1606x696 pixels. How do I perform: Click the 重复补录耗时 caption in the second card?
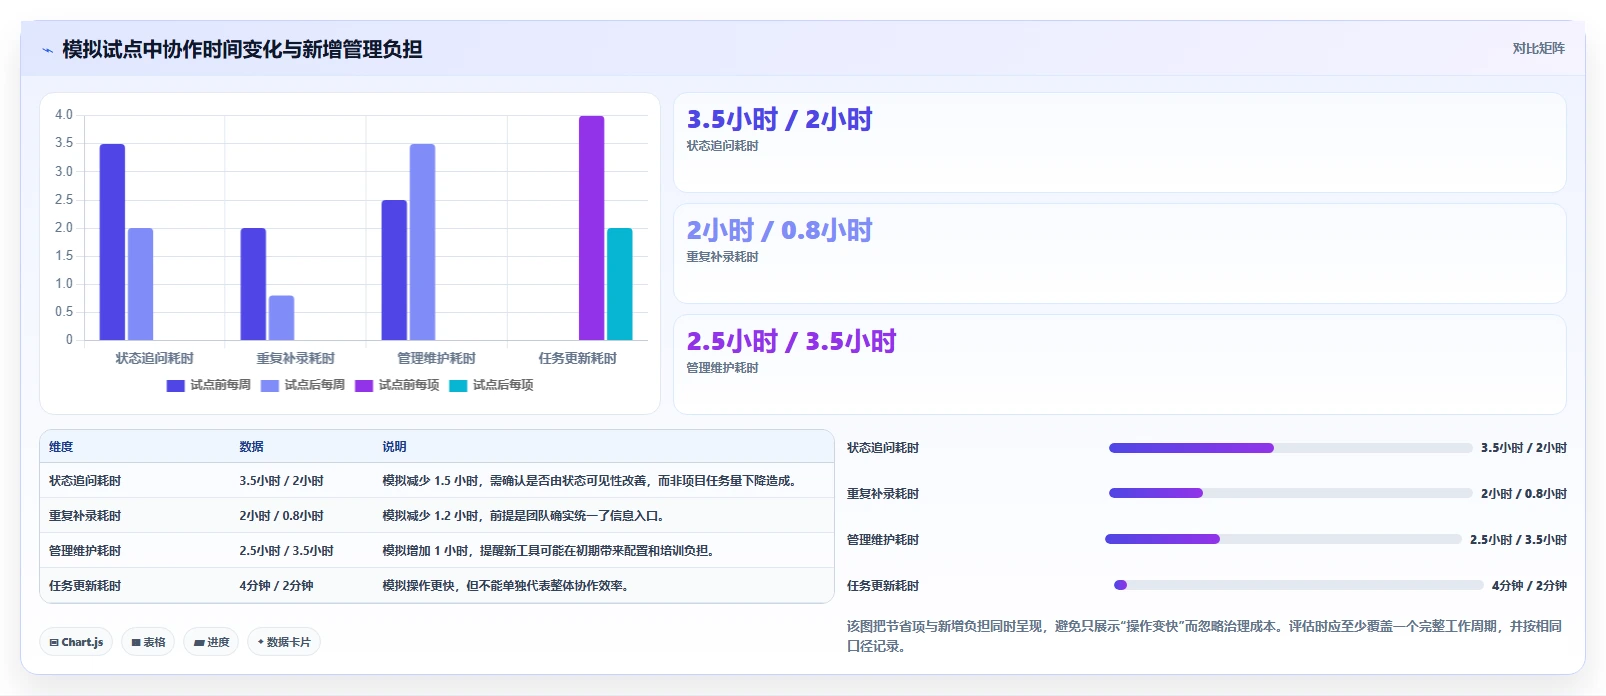(x=722, y=257)
